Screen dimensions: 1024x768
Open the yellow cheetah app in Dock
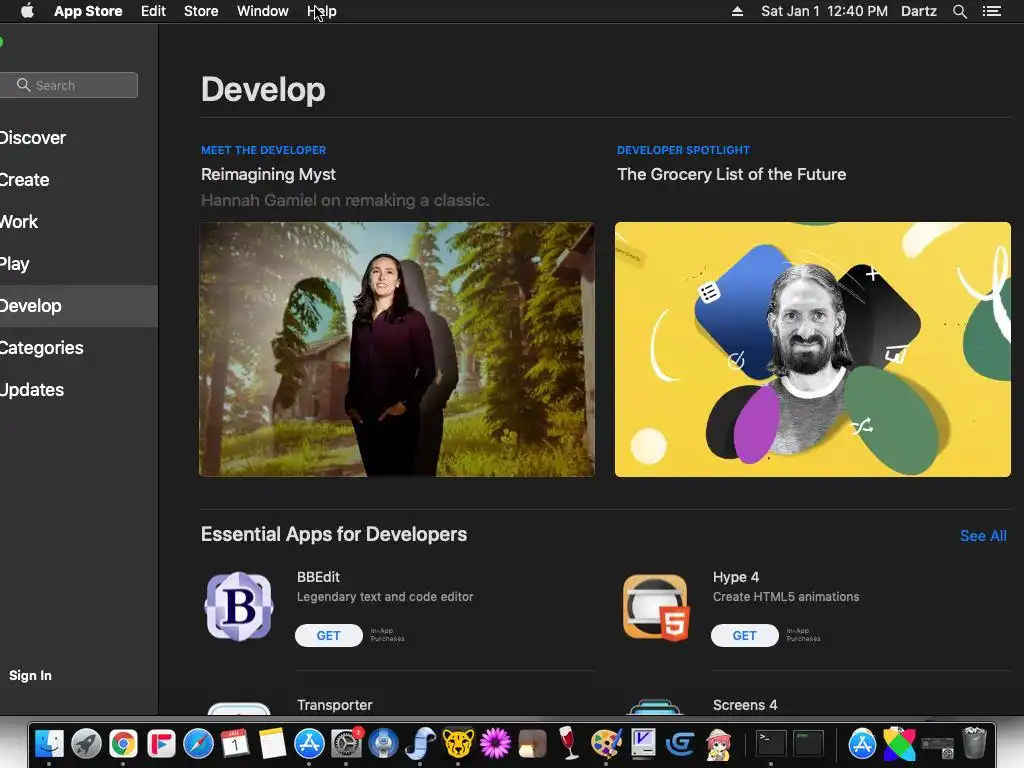click(458, 743)
